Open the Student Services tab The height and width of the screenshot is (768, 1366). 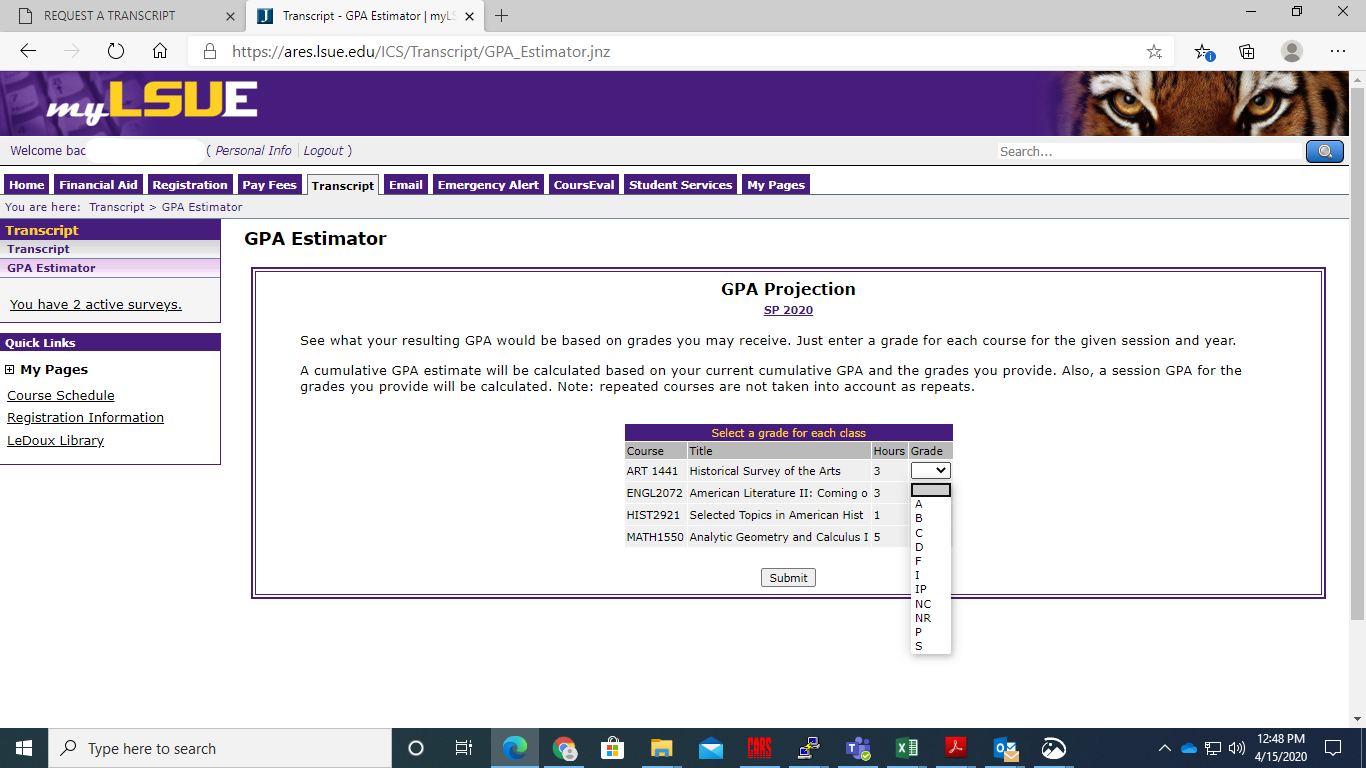(x=681, y=185)
